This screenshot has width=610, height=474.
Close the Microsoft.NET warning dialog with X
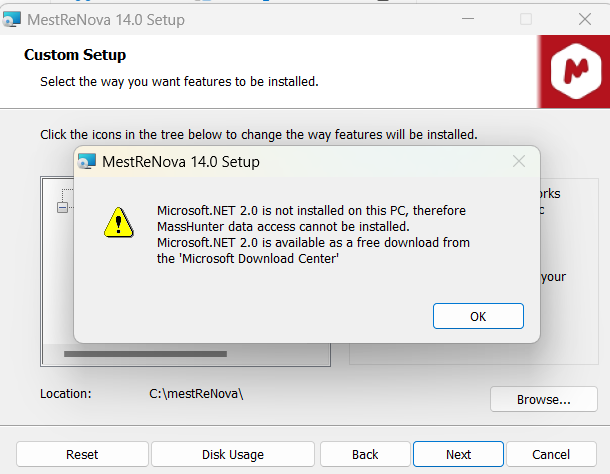click(519, 161)
